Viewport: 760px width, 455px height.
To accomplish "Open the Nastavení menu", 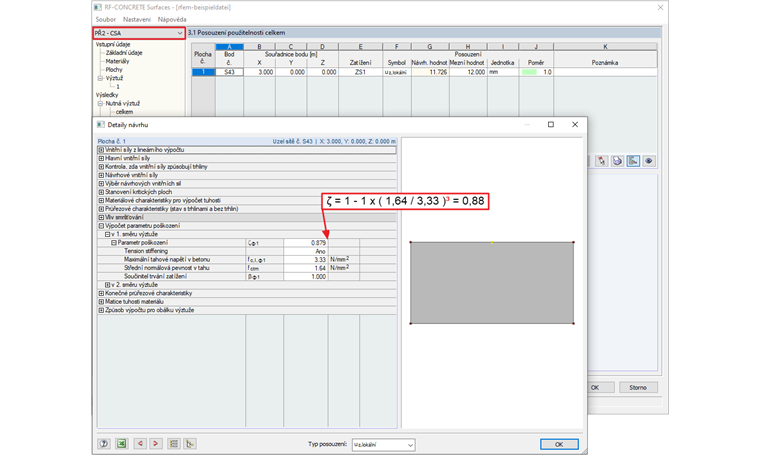I will tap(137, 19).
